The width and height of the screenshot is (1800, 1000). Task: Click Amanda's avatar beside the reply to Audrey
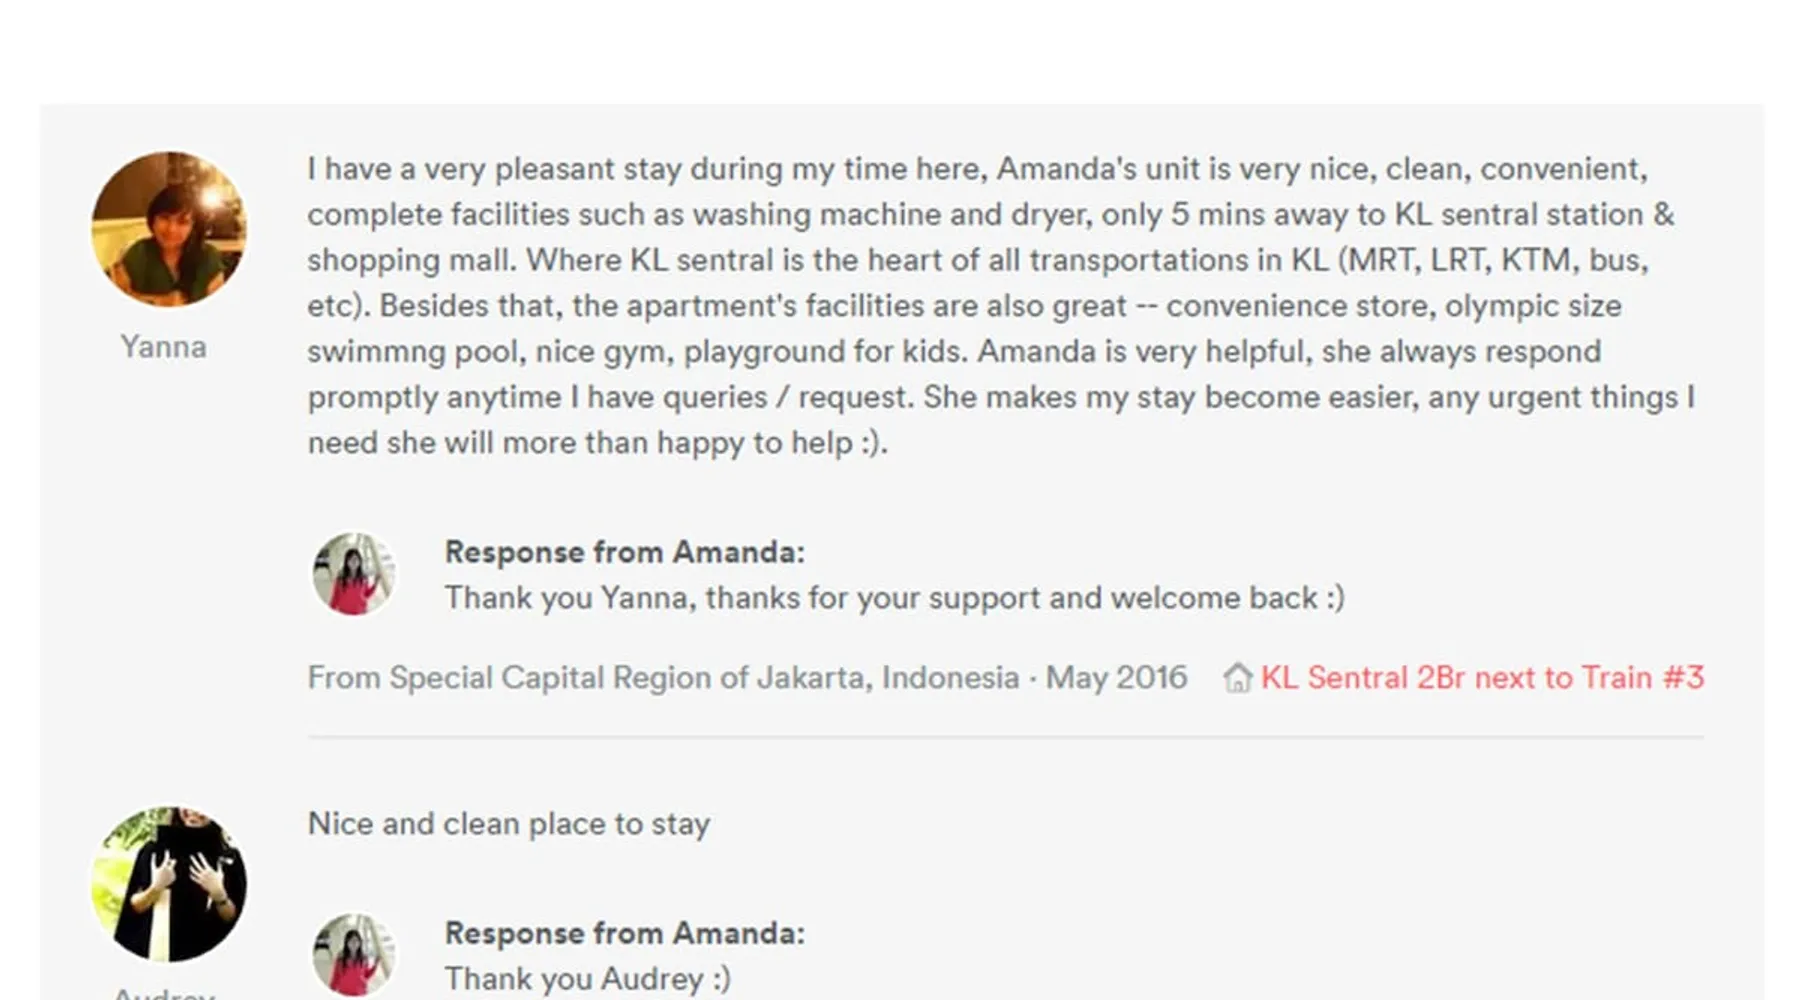point(353,955)
